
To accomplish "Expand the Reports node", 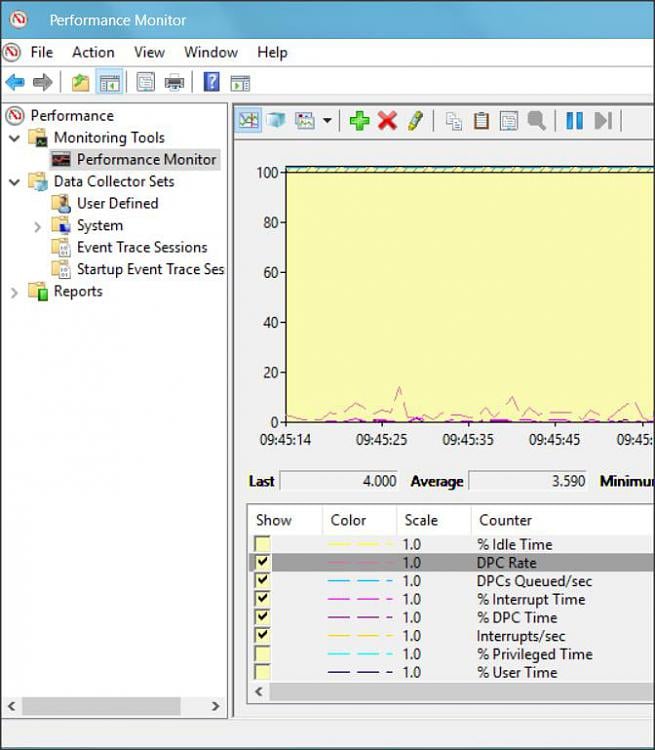I will coord(14,292).
